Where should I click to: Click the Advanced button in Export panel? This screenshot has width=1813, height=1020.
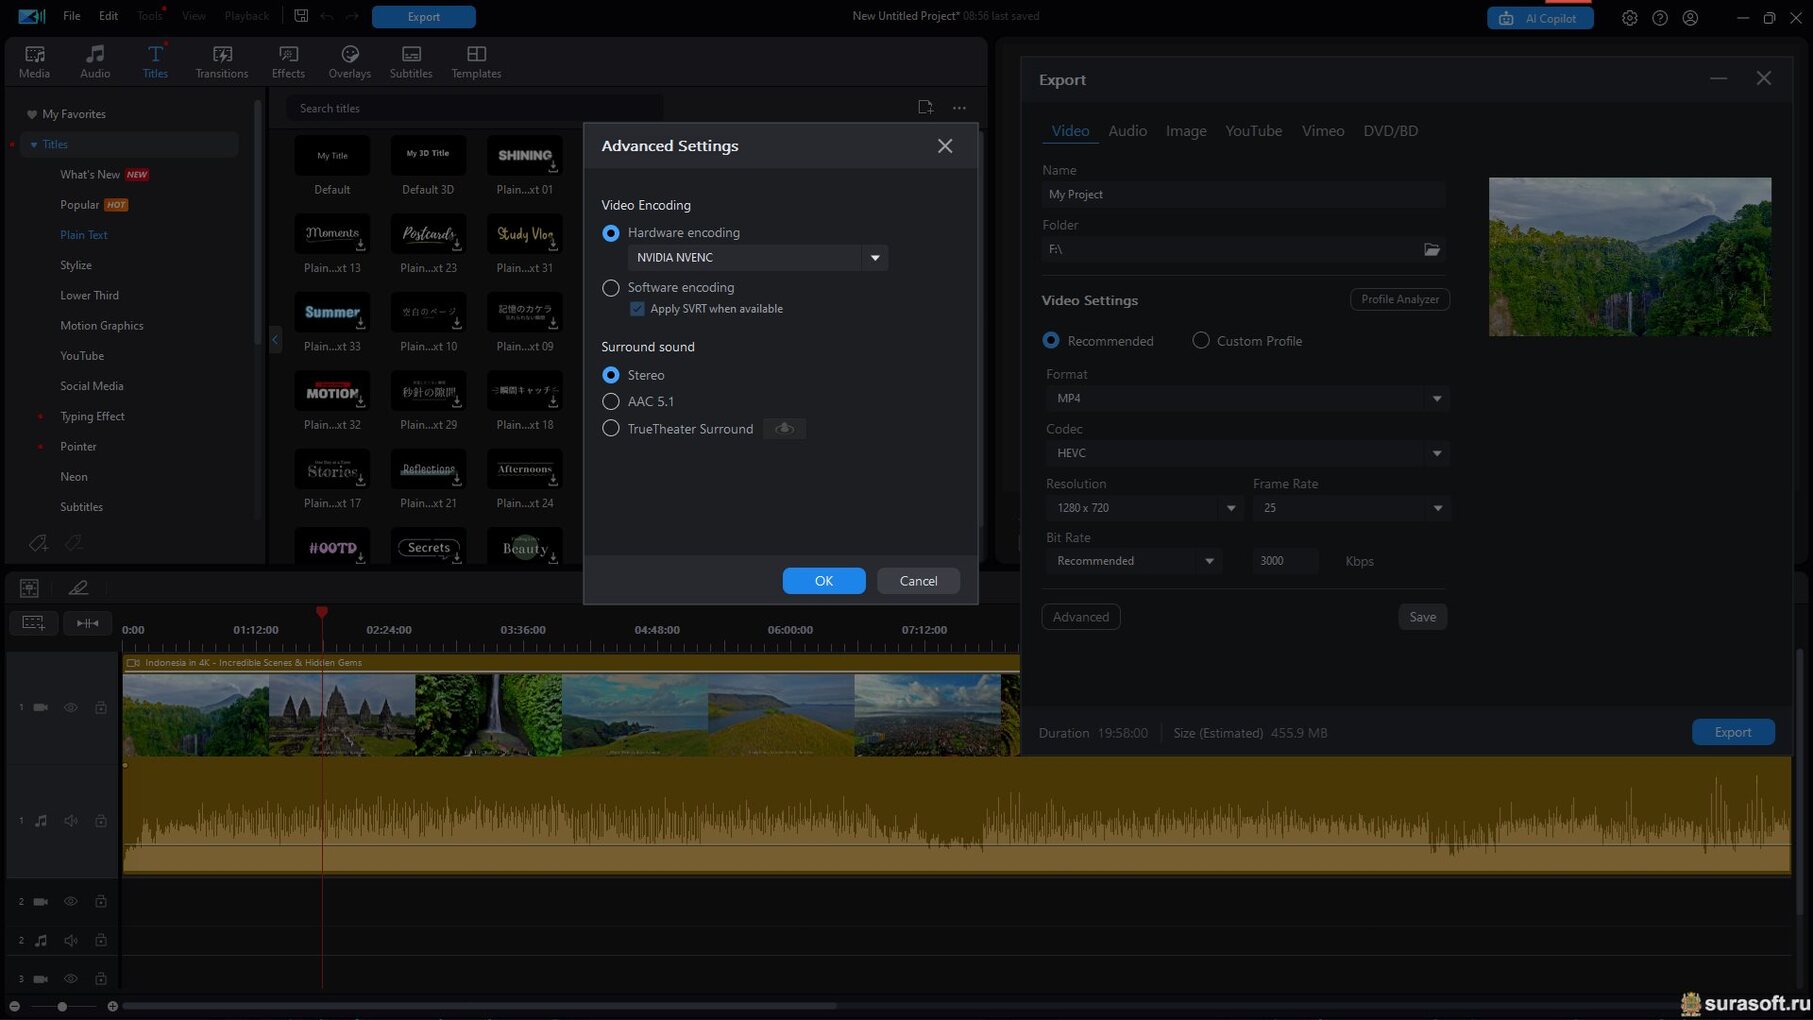(x=1080, y=617)
